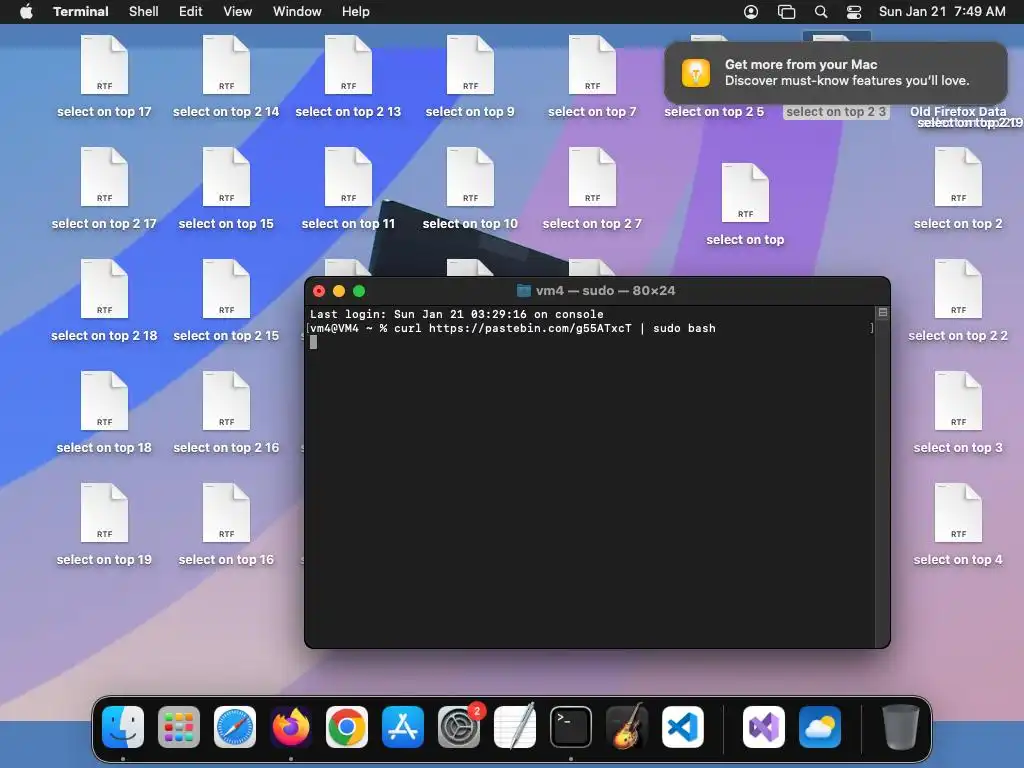
Task: Open the Weather app in dock
Action: coord(820,727)
